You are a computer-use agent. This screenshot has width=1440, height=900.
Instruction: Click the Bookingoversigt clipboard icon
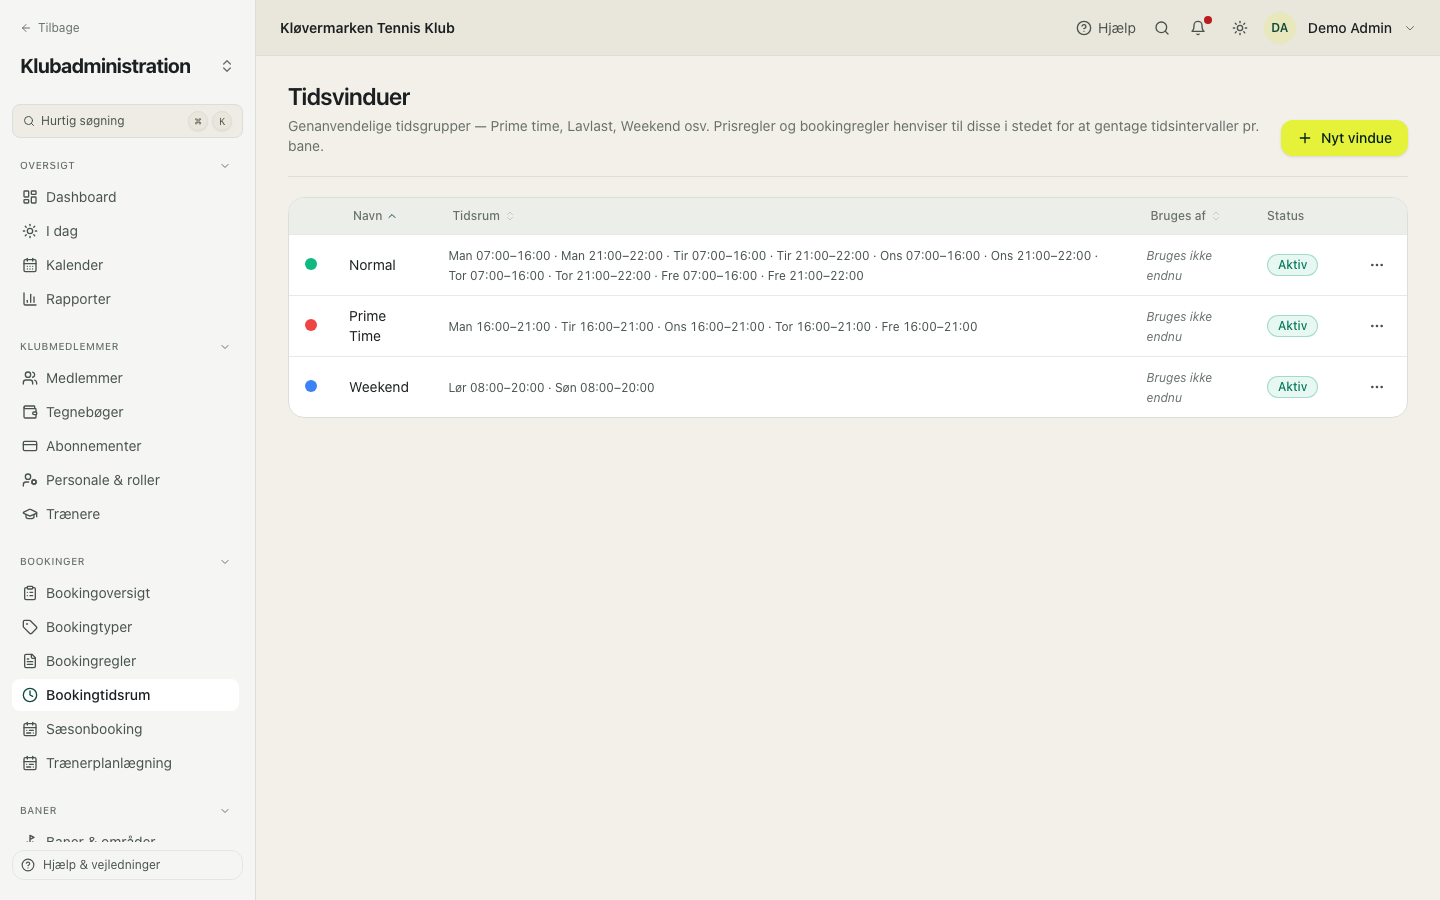30,593
